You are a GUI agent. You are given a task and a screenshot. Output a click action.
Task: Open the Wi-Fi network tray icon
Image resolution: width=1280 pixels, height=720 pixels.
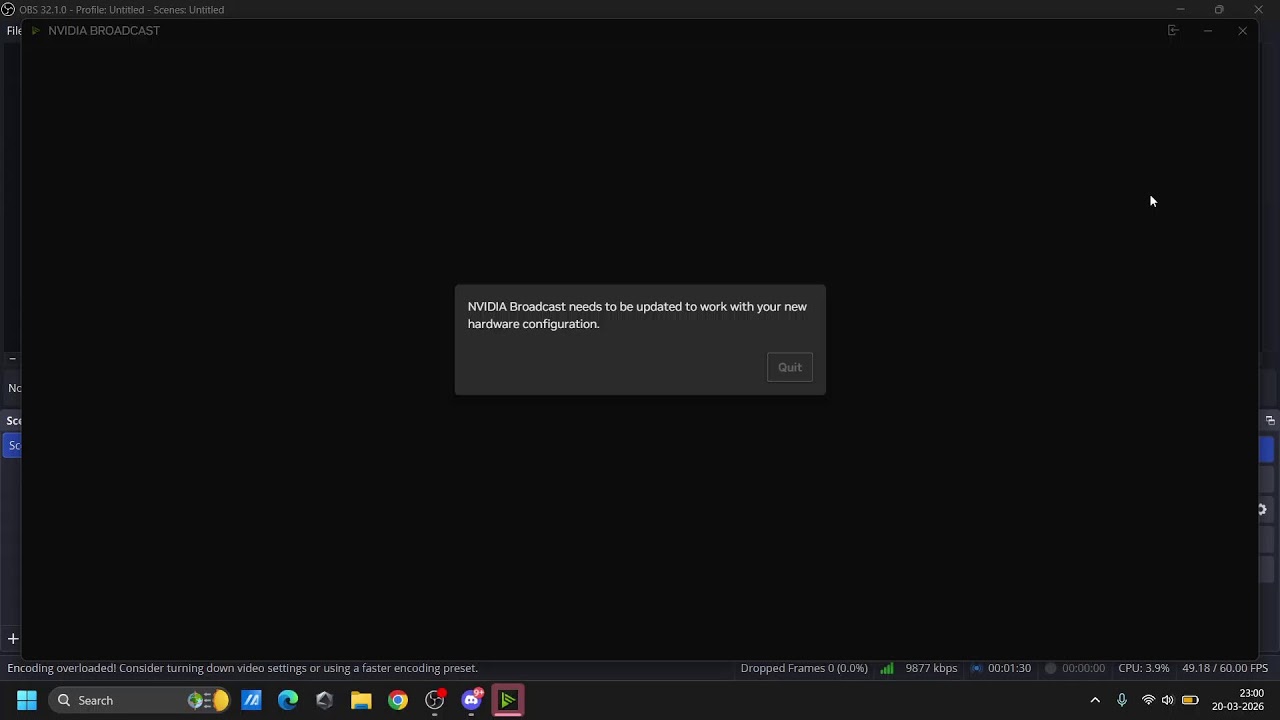click(1148, 700)
